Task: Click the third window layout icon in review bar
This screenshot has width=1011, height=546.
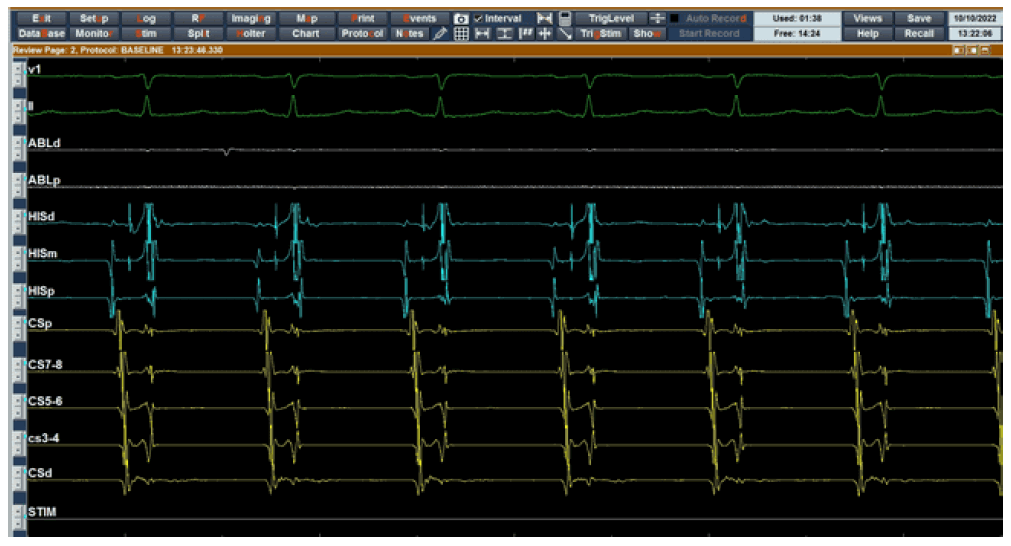Action: [x=986, y=50]
